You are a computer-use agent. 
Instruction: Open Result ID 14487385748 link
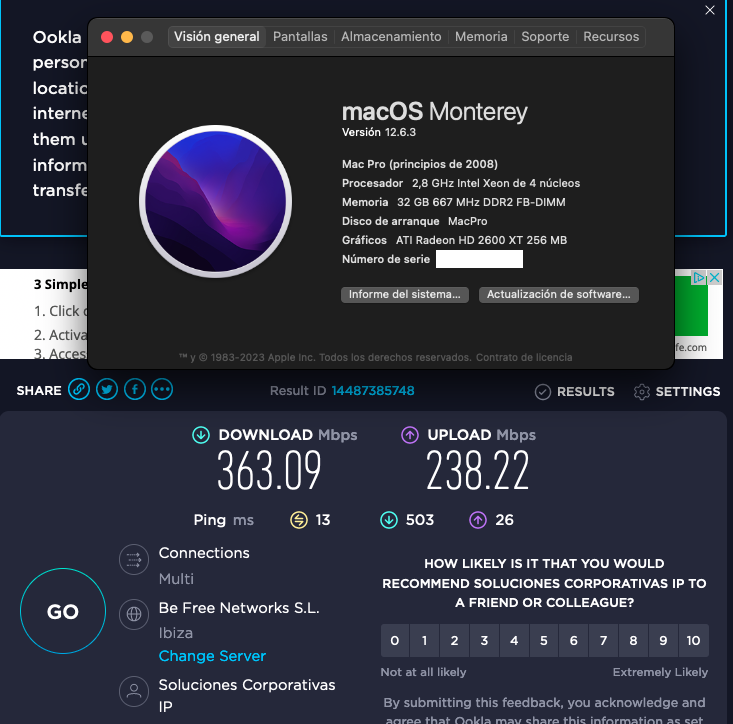coord(373,391)
